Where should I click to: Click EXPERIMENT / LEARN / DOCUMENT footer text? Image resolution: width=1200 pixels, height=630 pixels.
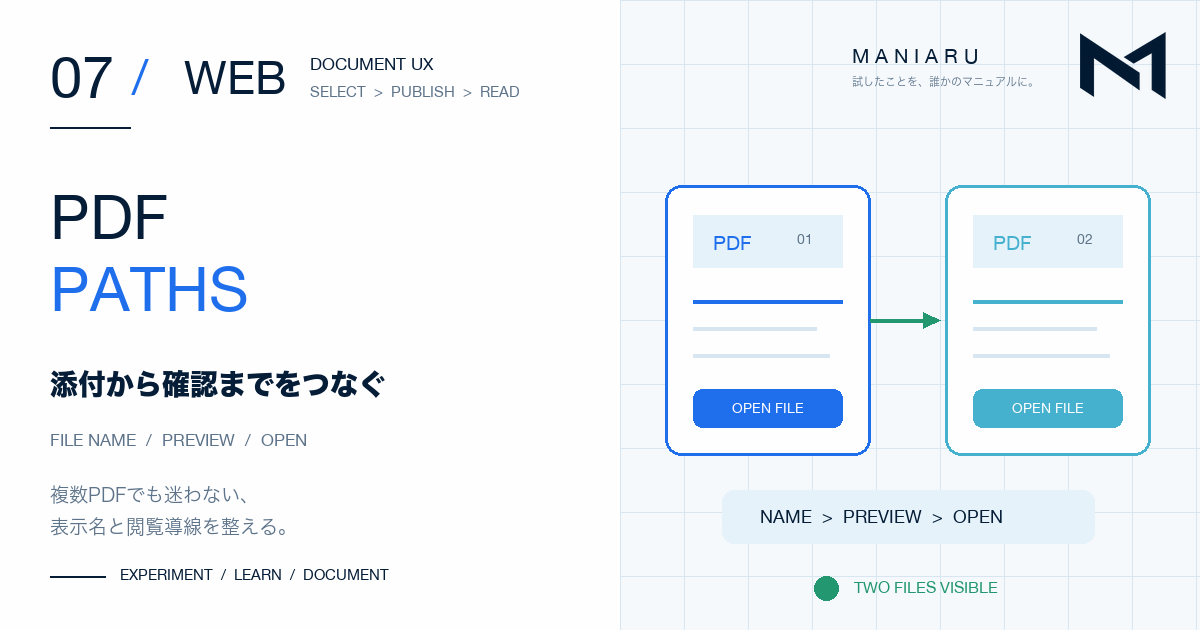pos(254,575)
